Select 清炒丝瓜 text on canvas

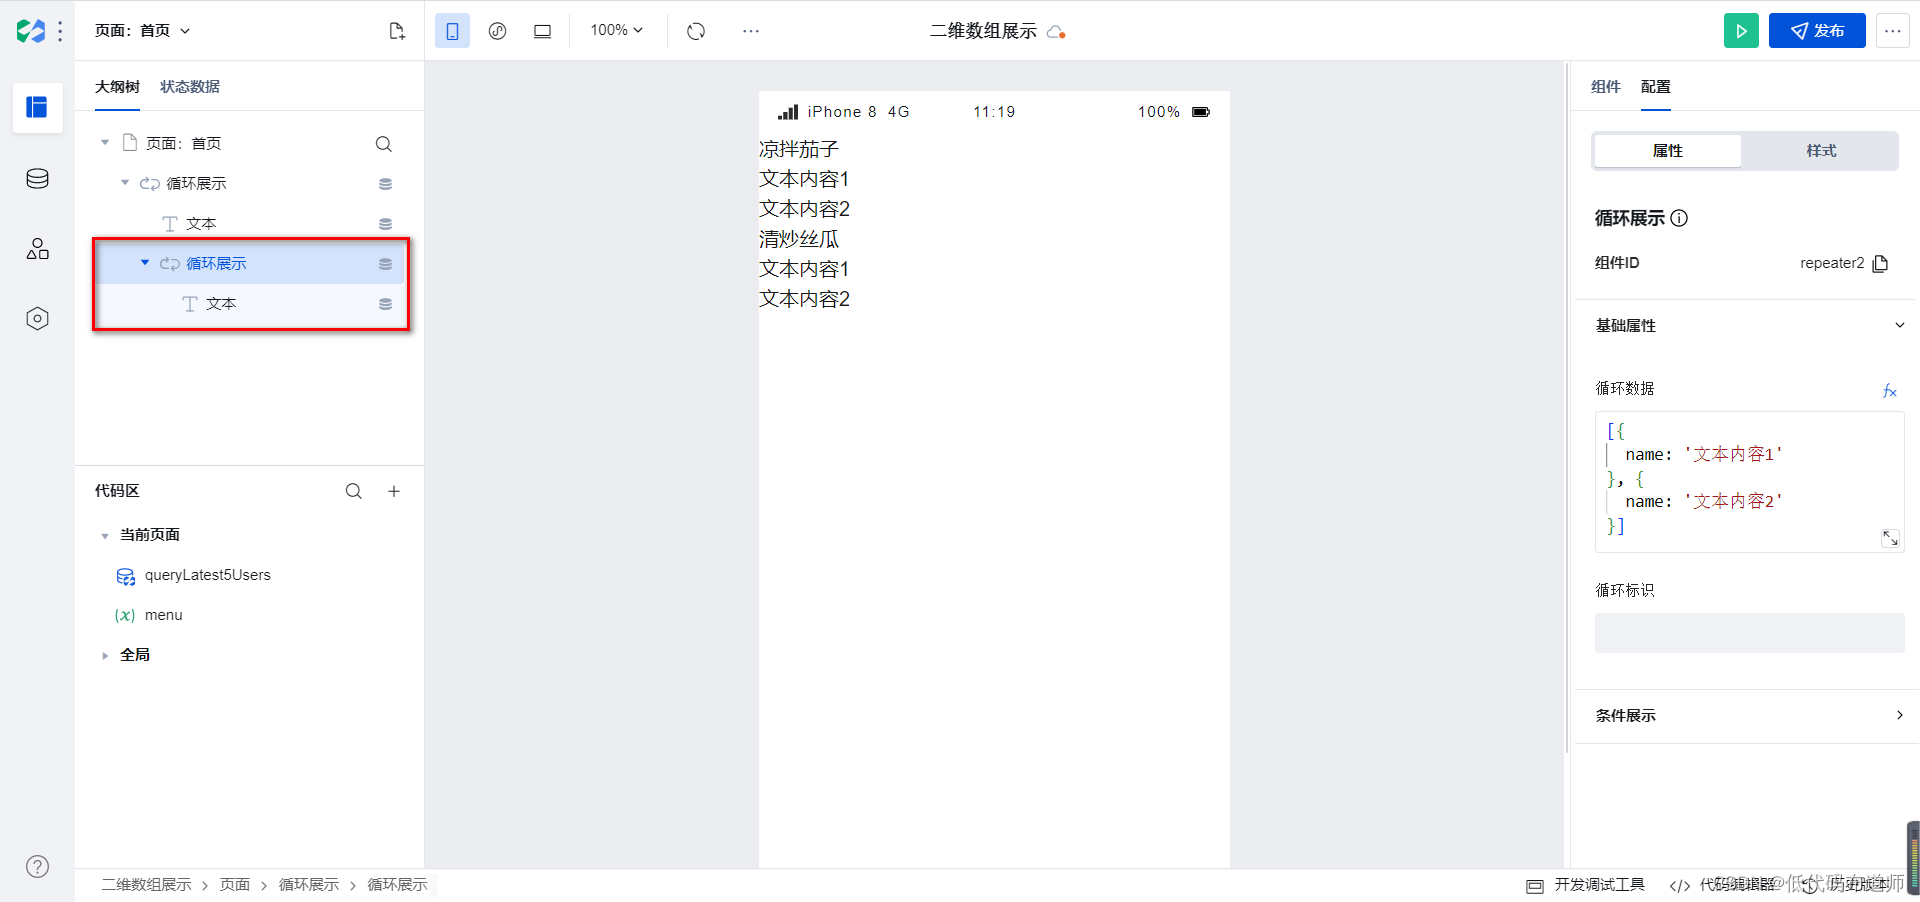tap(799, 239)
